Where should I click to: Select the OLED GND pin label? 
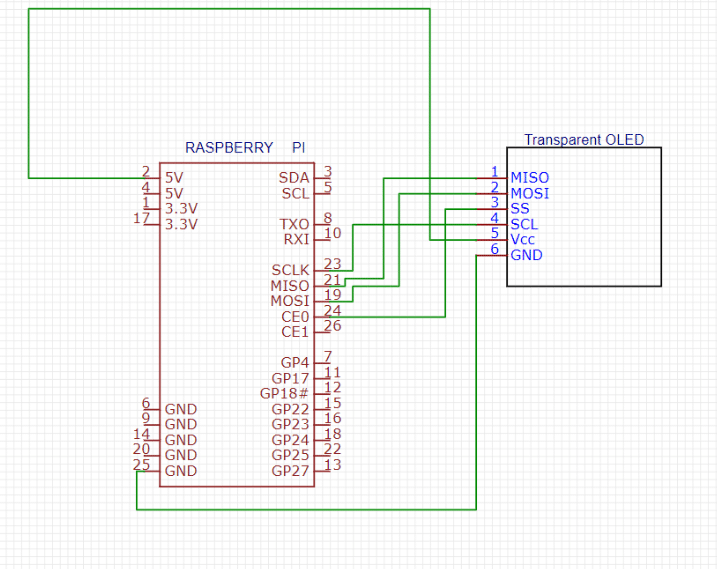pyautogui.click(x=526, y=255)
